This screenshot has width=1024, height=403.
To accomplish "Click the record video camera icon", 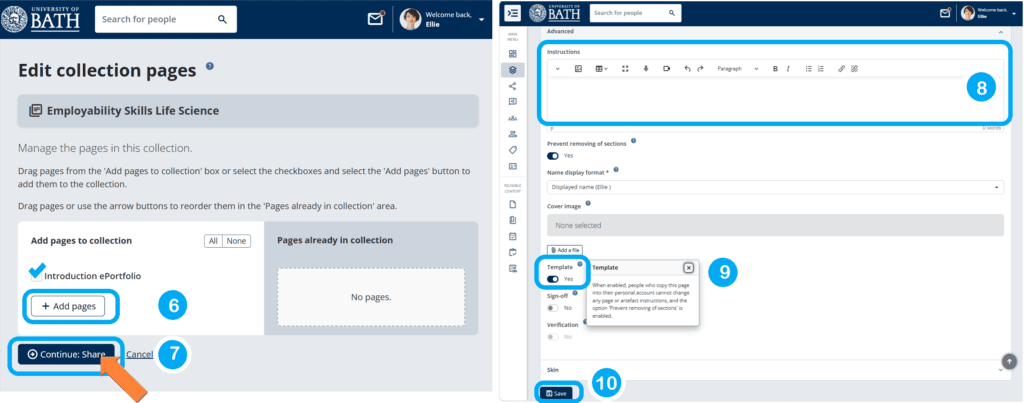I will coord(666,69).
